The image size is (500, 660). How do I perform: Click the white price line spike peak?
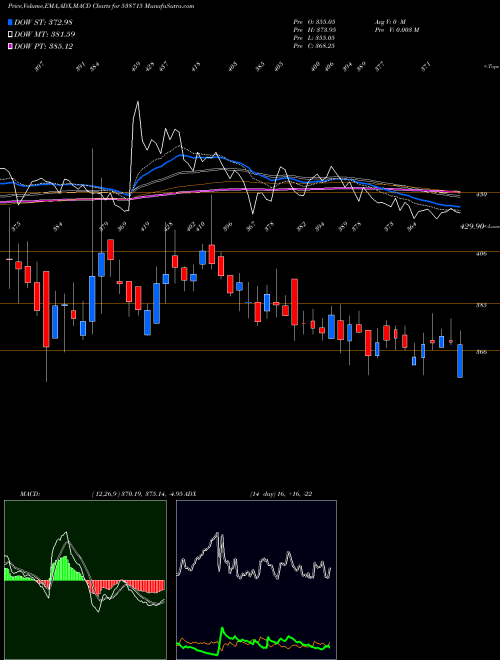[x=137, y=102]
